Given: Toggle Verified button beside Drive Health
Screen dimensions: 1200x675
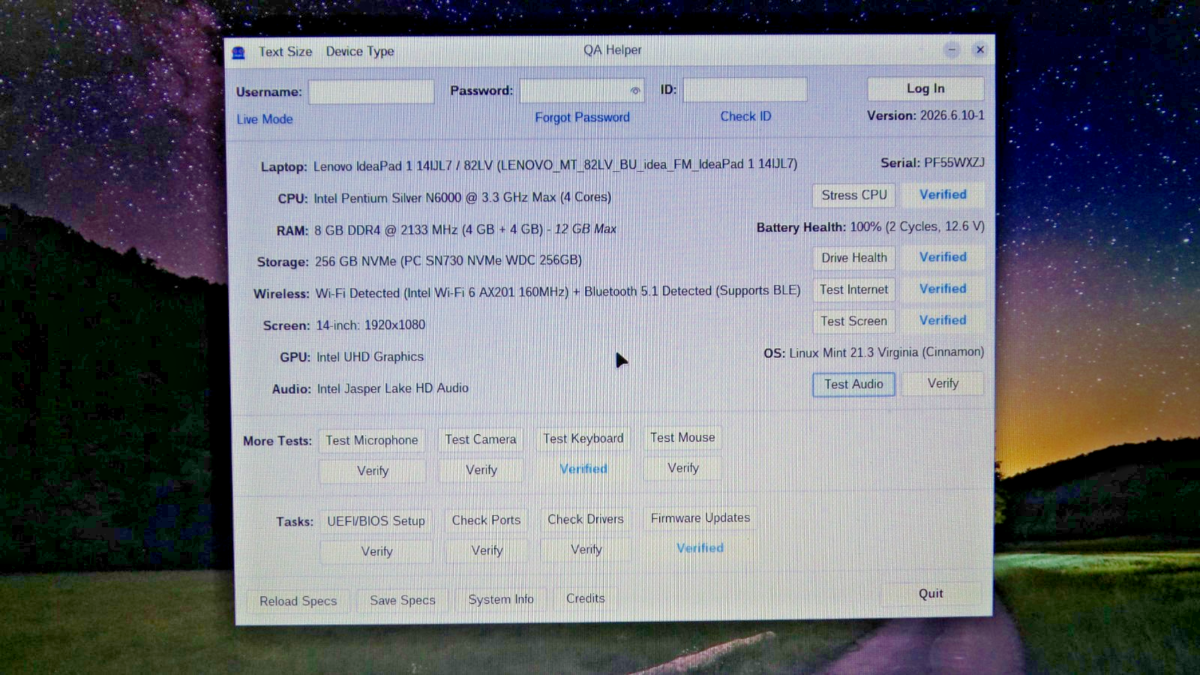Looking at the screenshot, I should coord(943,257).
